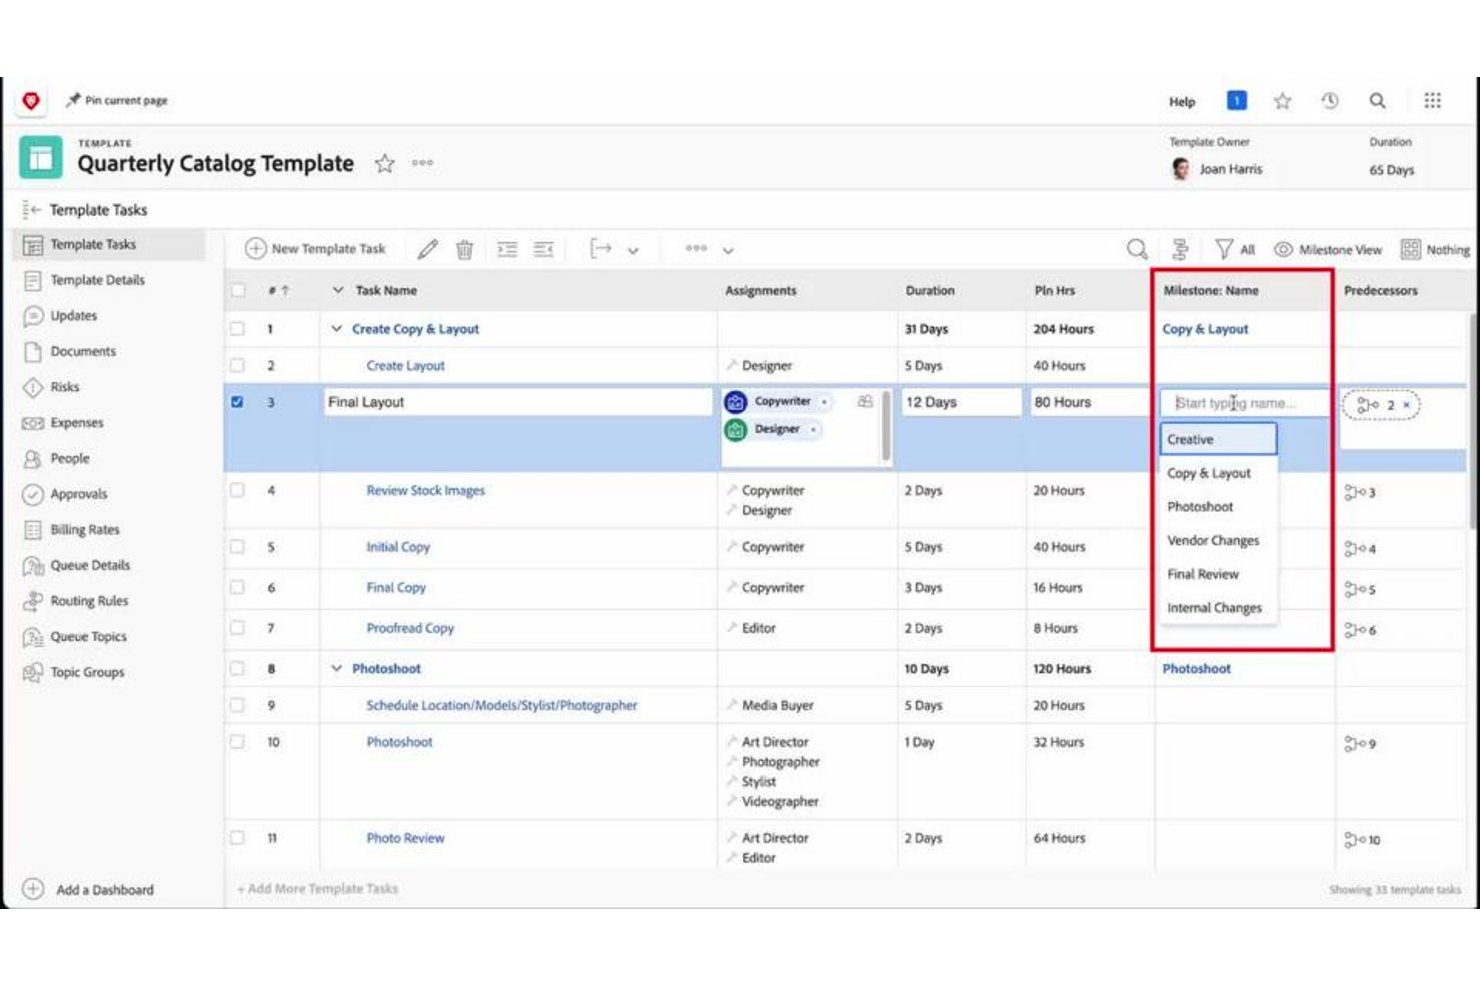The height and width of the screenshot is (987, 1480).
Task: Click the milestone name search field
Action: 1244,403
